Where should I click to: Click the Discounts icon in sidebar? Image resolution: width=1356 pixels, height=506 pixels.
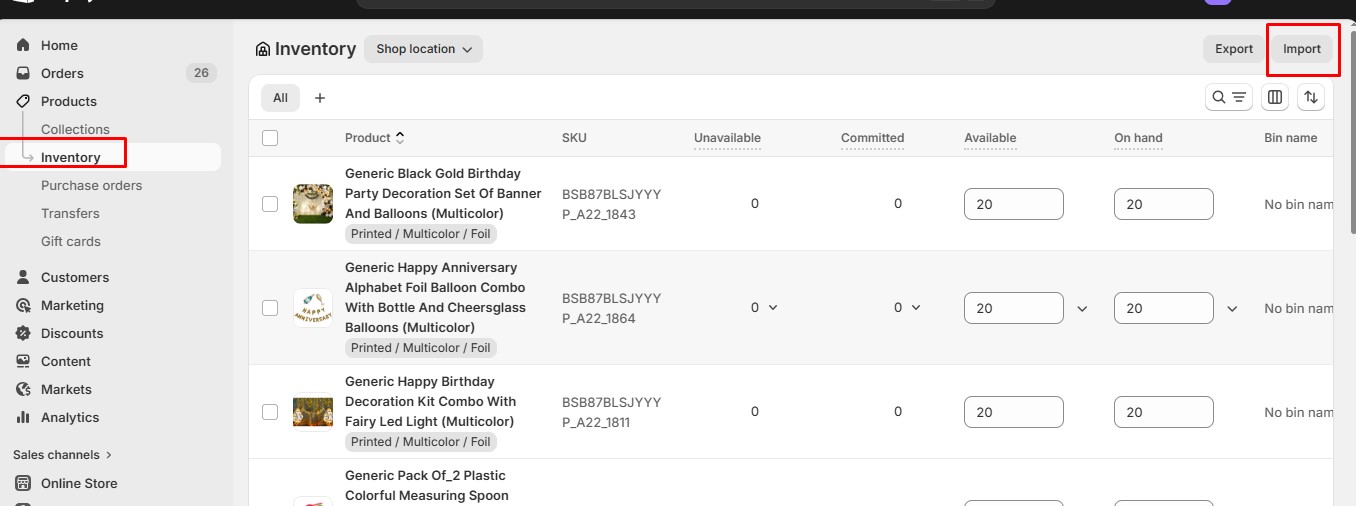[23, 333]
